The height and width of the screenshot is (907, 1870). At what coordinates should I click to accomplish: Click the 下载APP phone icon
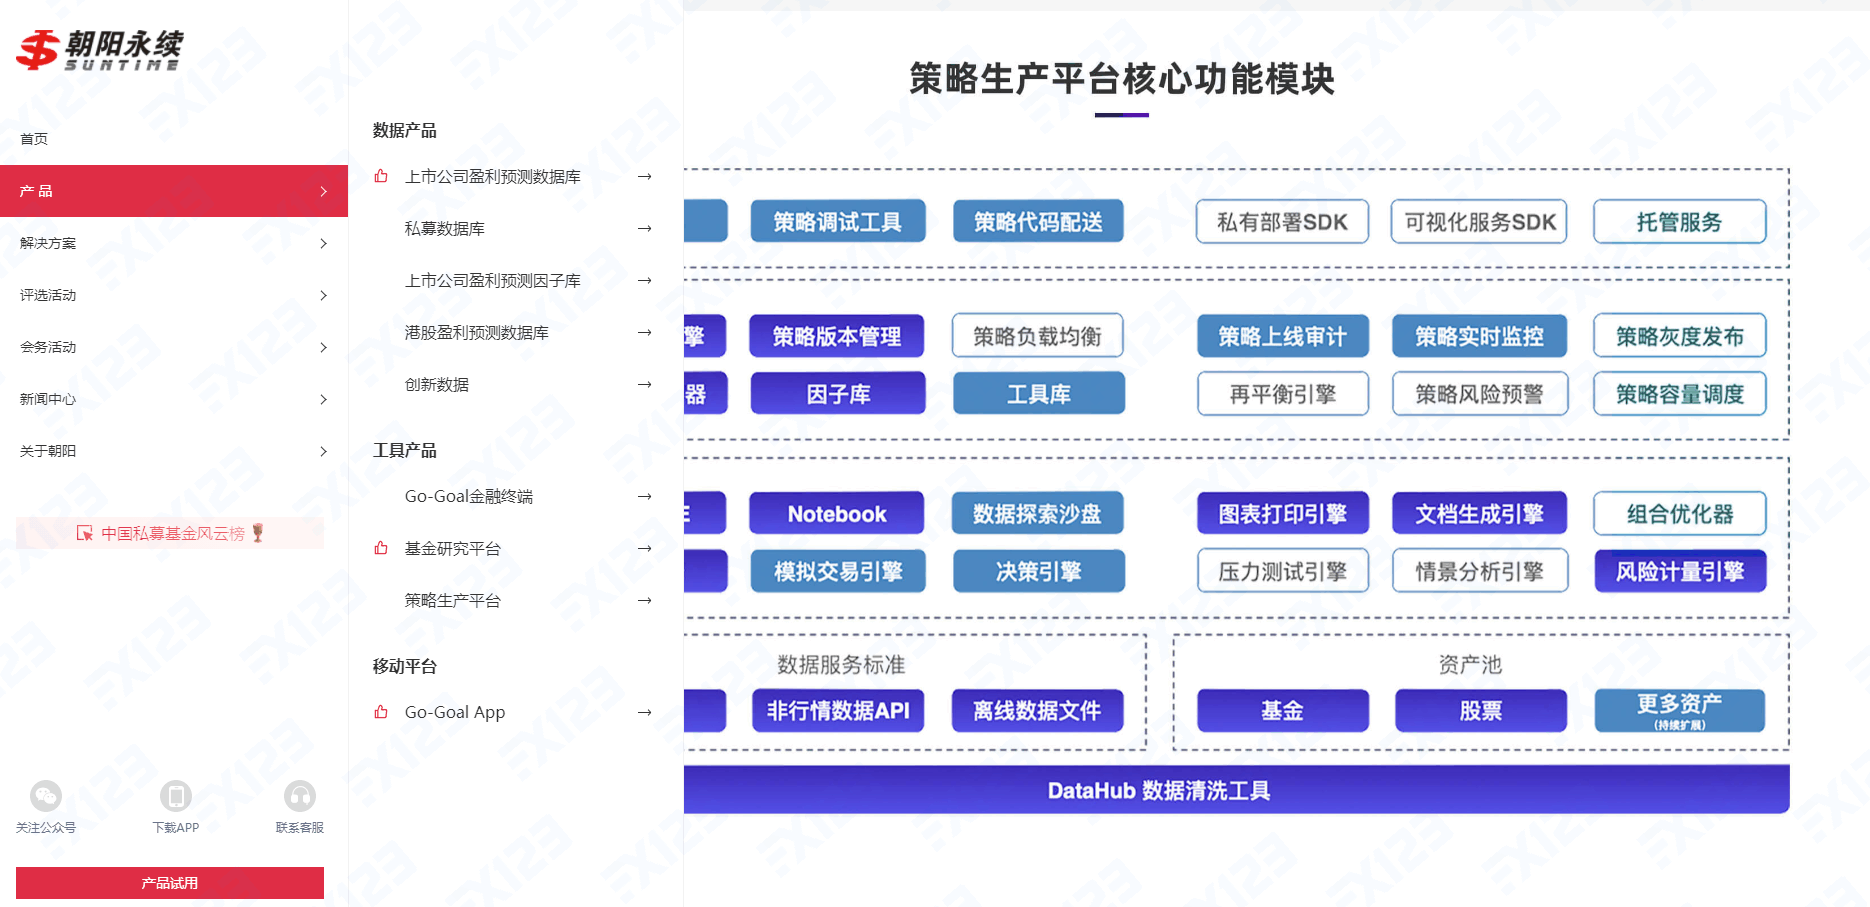point(176,796)
